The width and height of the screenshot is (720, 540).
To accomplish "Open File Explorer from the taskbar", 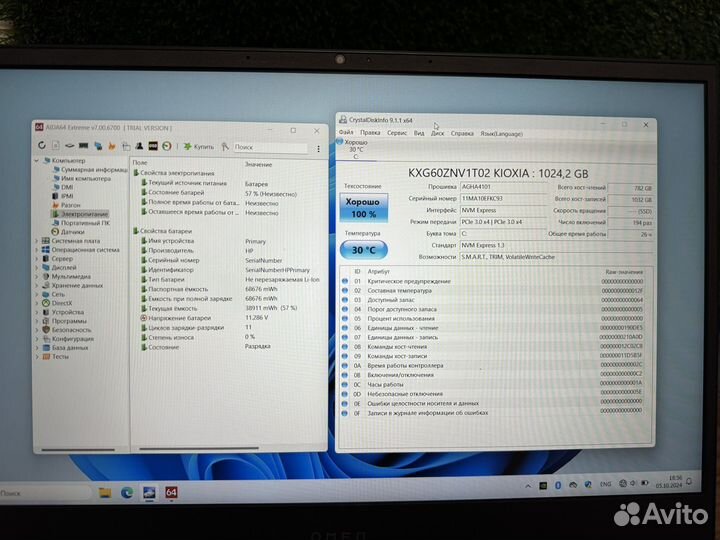I will tap(105, 493).
